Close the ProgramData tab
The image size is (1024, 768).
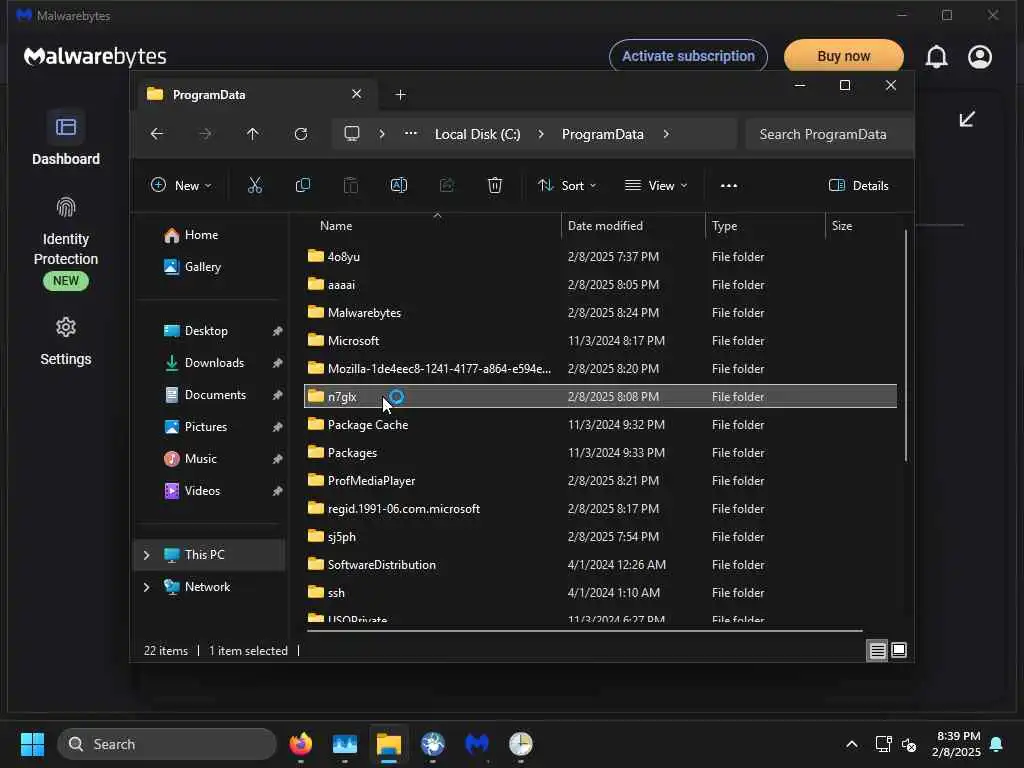click(x=357, y=94)
